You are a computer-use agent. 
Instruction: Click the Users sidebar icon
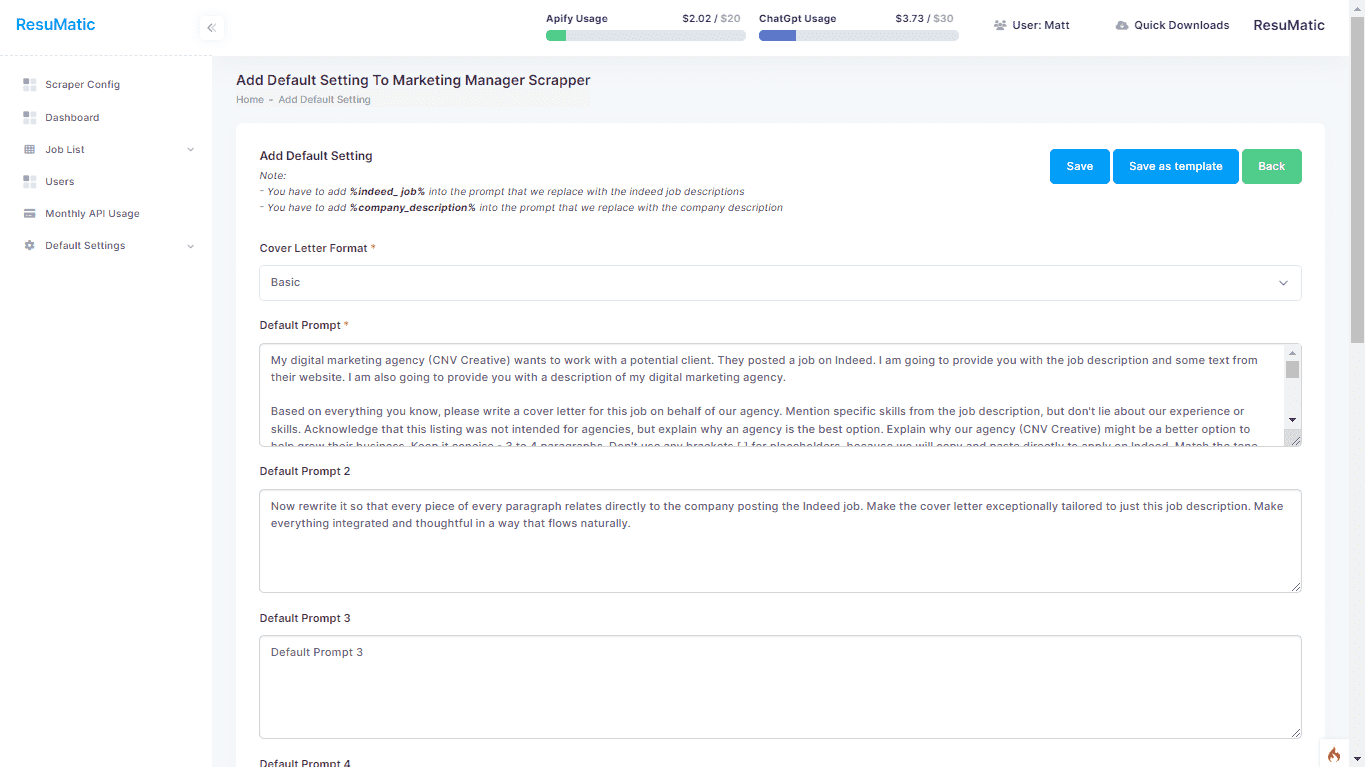click(30, 182)
